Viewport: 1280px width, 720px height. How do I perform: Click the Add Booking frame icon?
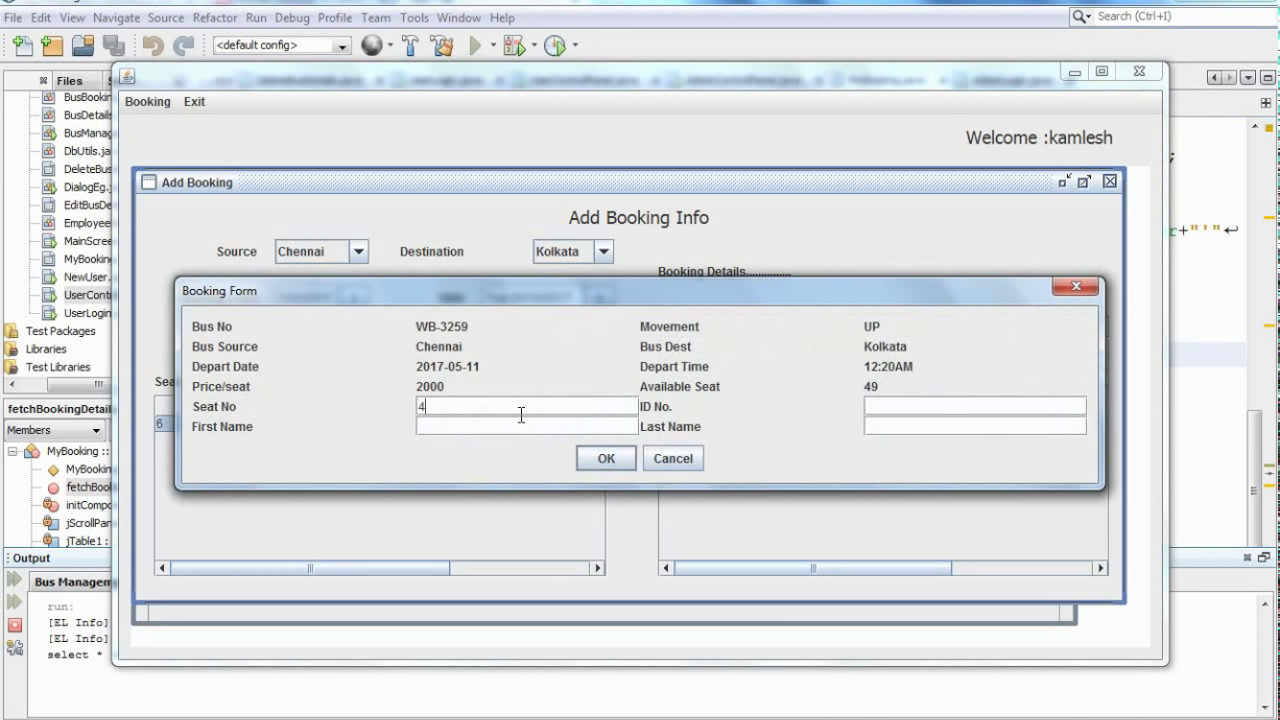(x=149, y=182)
